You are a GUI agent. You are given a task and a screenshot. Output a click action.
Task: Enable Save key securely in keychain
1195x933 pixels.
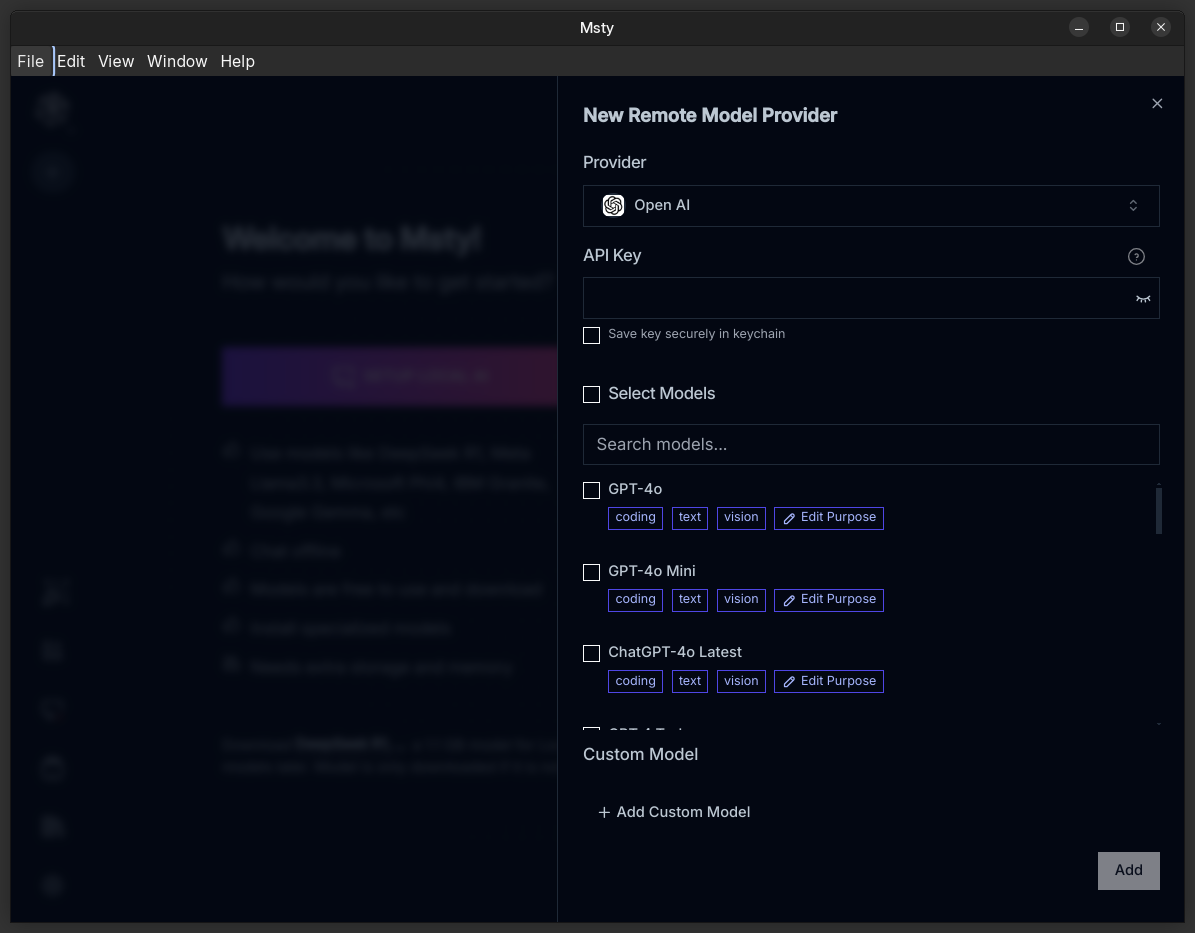(x=591, y=335)
